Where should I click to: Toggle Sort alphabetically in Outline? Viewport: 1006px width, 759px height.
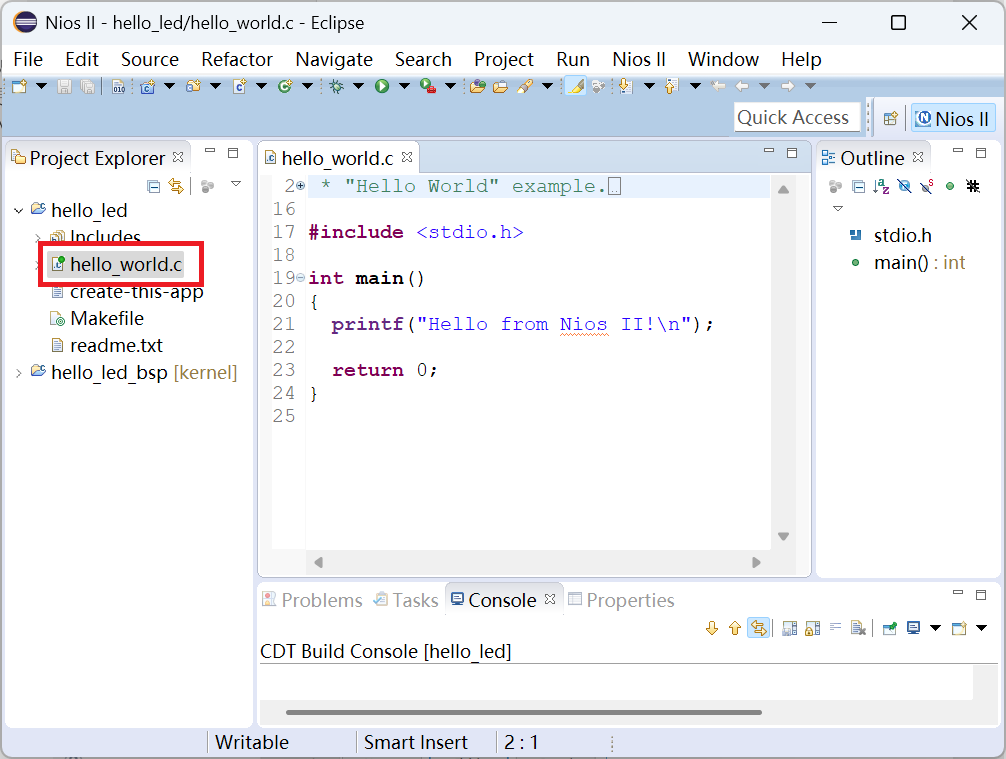(881, 187)
